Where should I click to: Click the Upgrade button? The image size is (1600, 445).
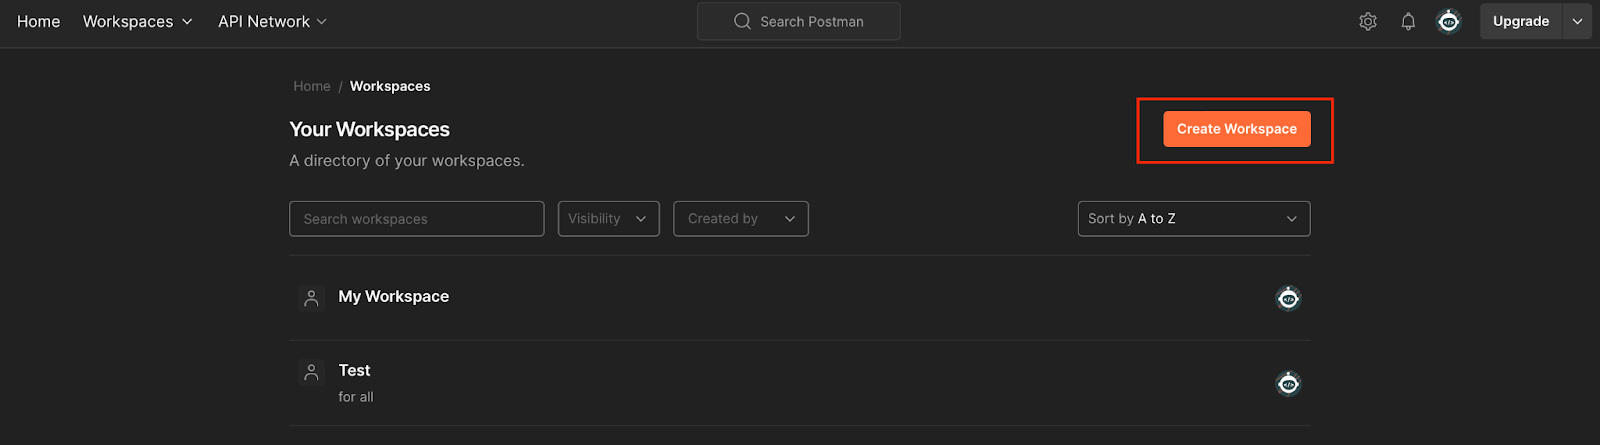[x=1520, y=21]
